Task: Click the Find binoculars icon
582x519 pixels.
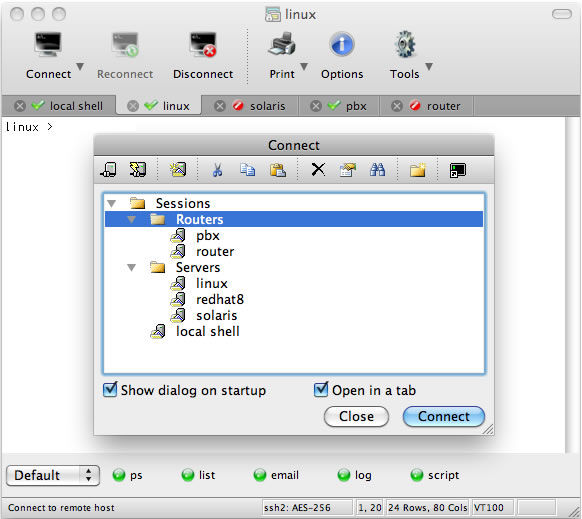Action: tap(377, 170)
